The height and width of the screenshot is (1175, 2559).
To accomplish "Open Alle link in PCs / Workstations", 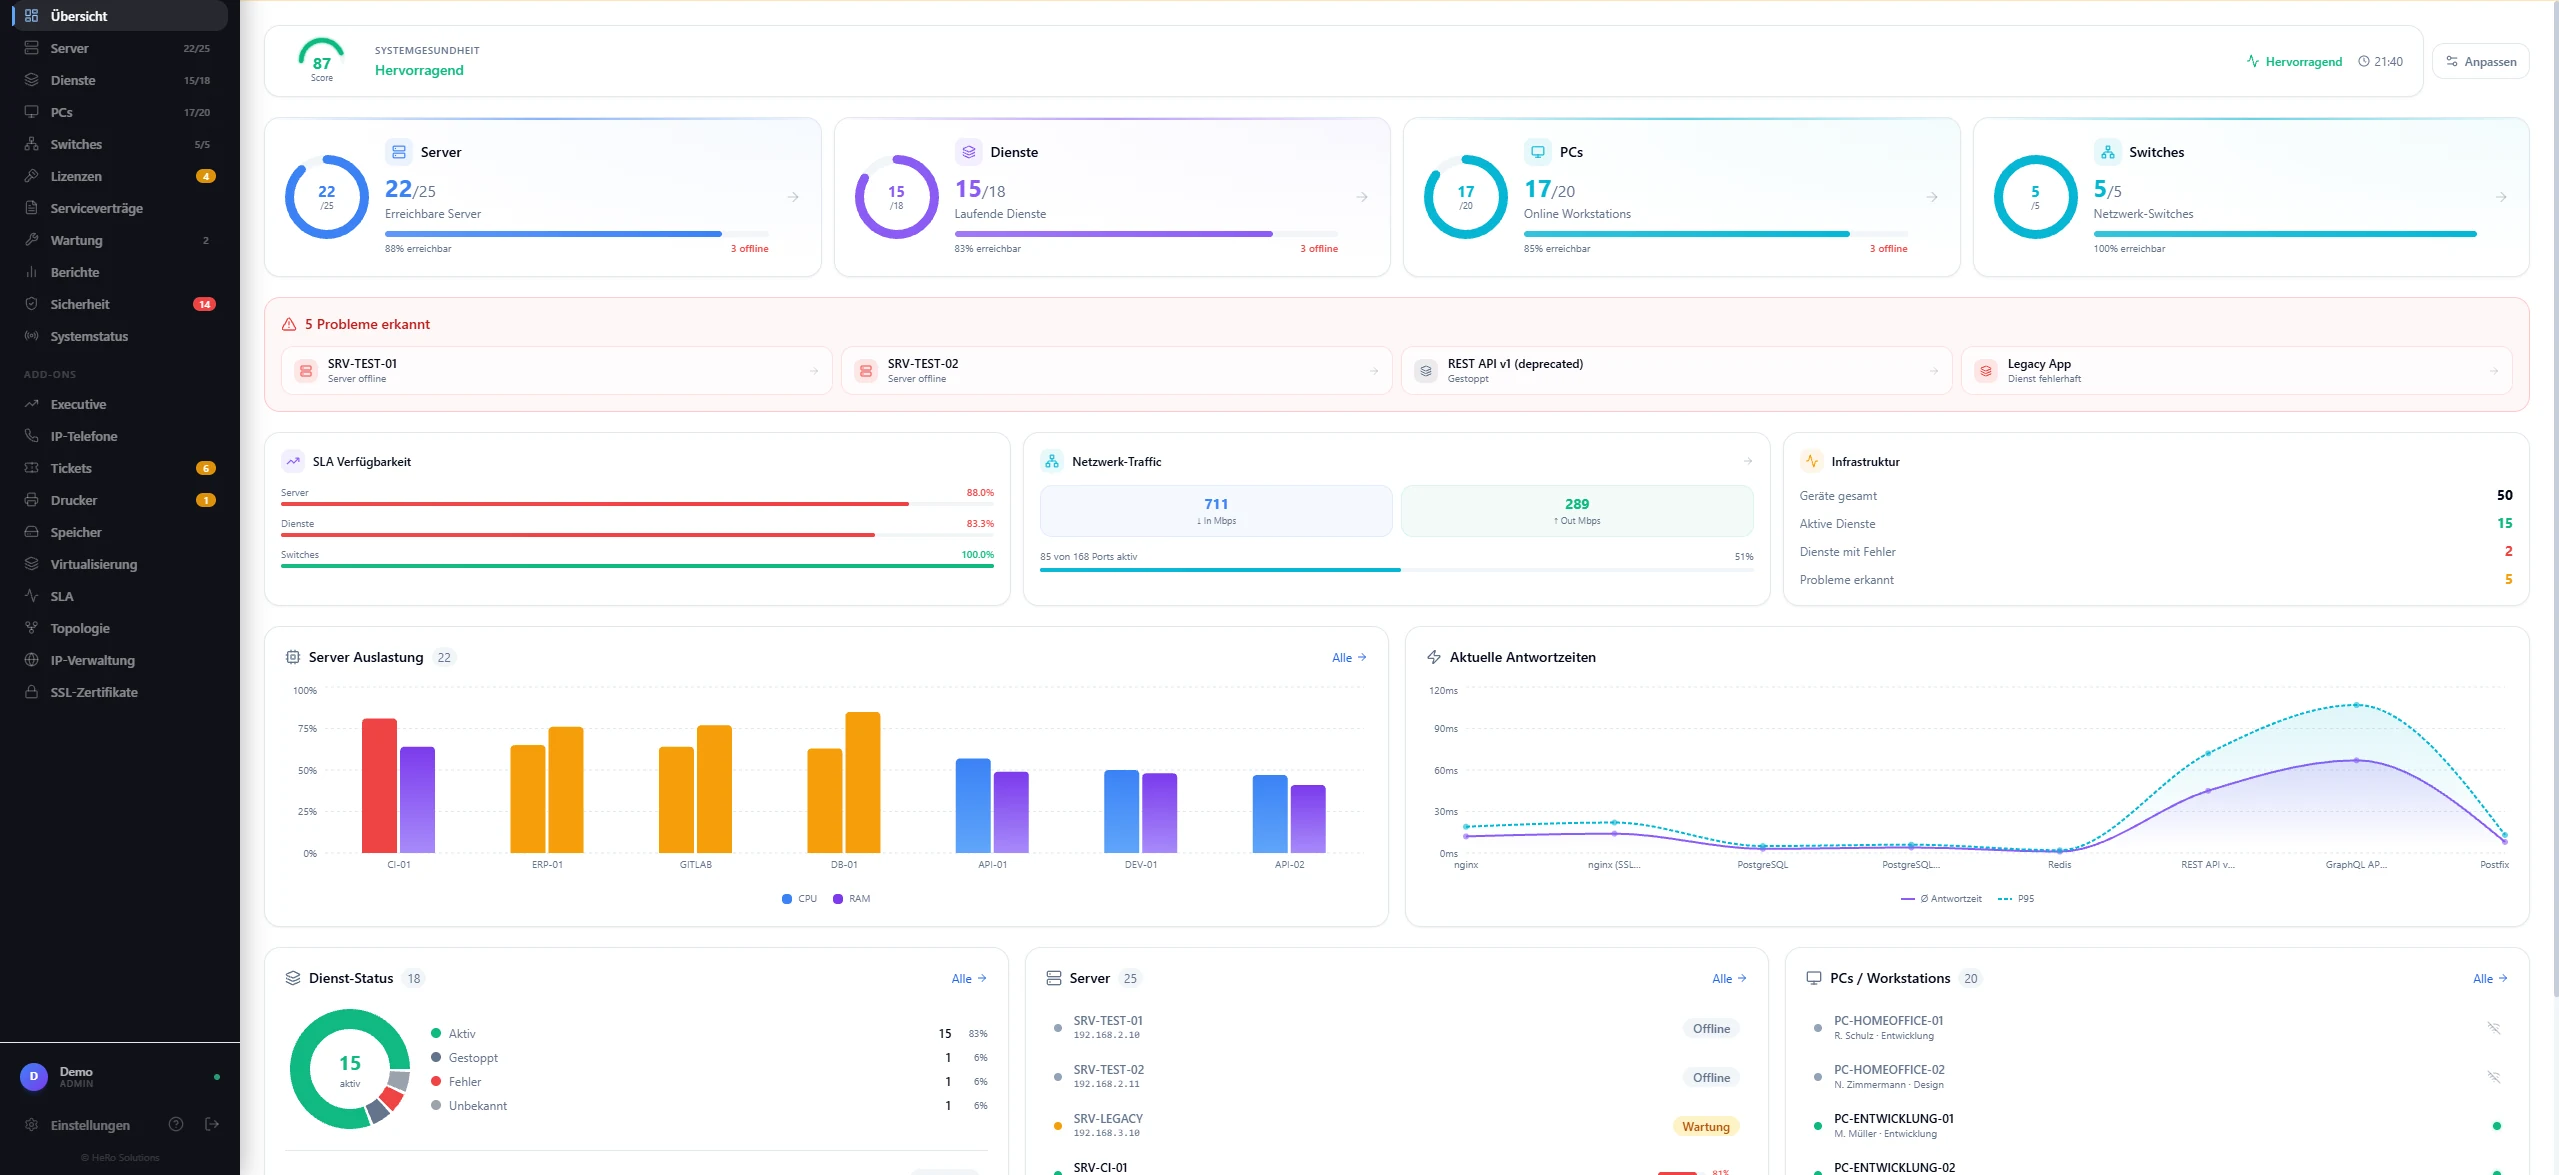I will point(2489,978).
